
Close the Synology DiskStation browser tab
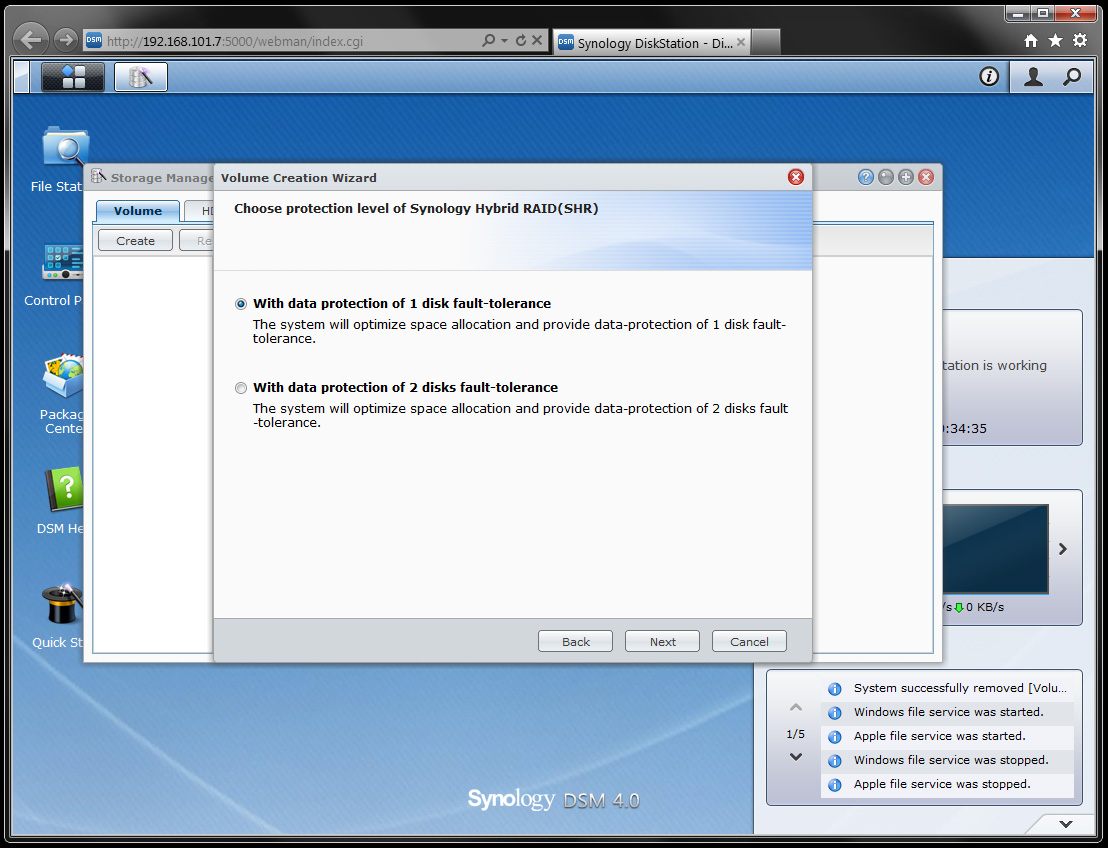click(x=741, y=42)
